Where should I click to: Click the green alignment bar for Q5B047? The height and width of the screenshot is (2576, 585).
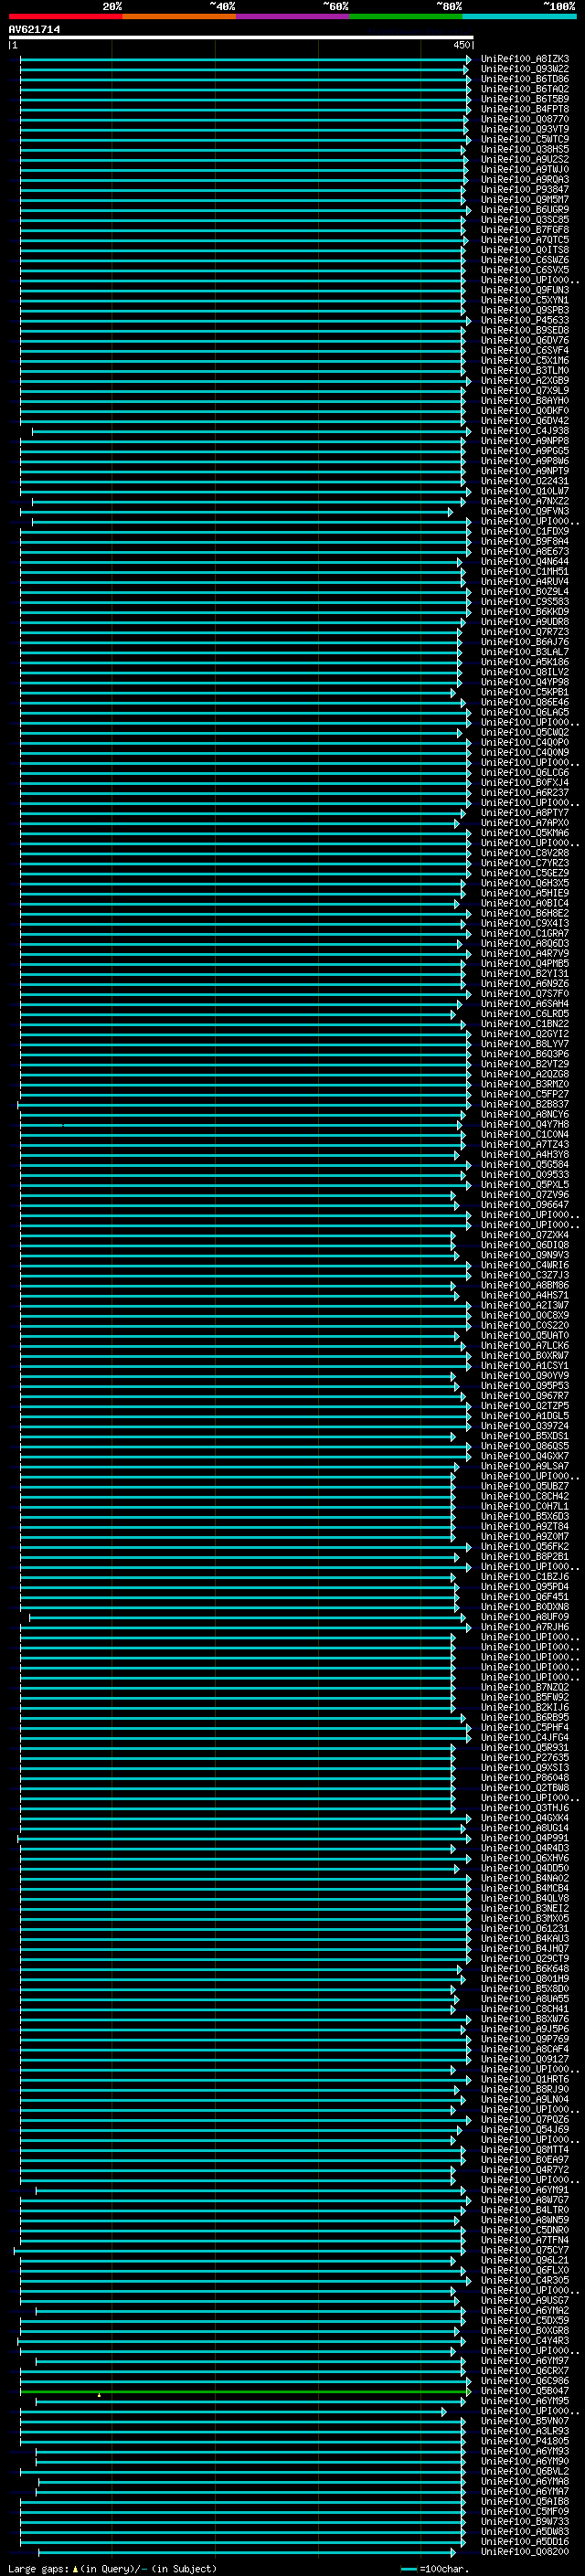[244, 2391]
